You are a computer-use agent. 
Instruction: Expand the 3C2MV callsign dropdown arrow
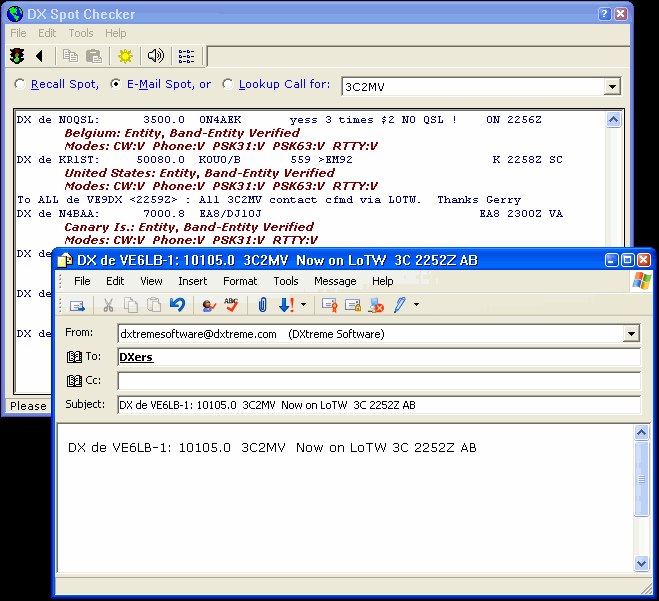pos(612,87)
